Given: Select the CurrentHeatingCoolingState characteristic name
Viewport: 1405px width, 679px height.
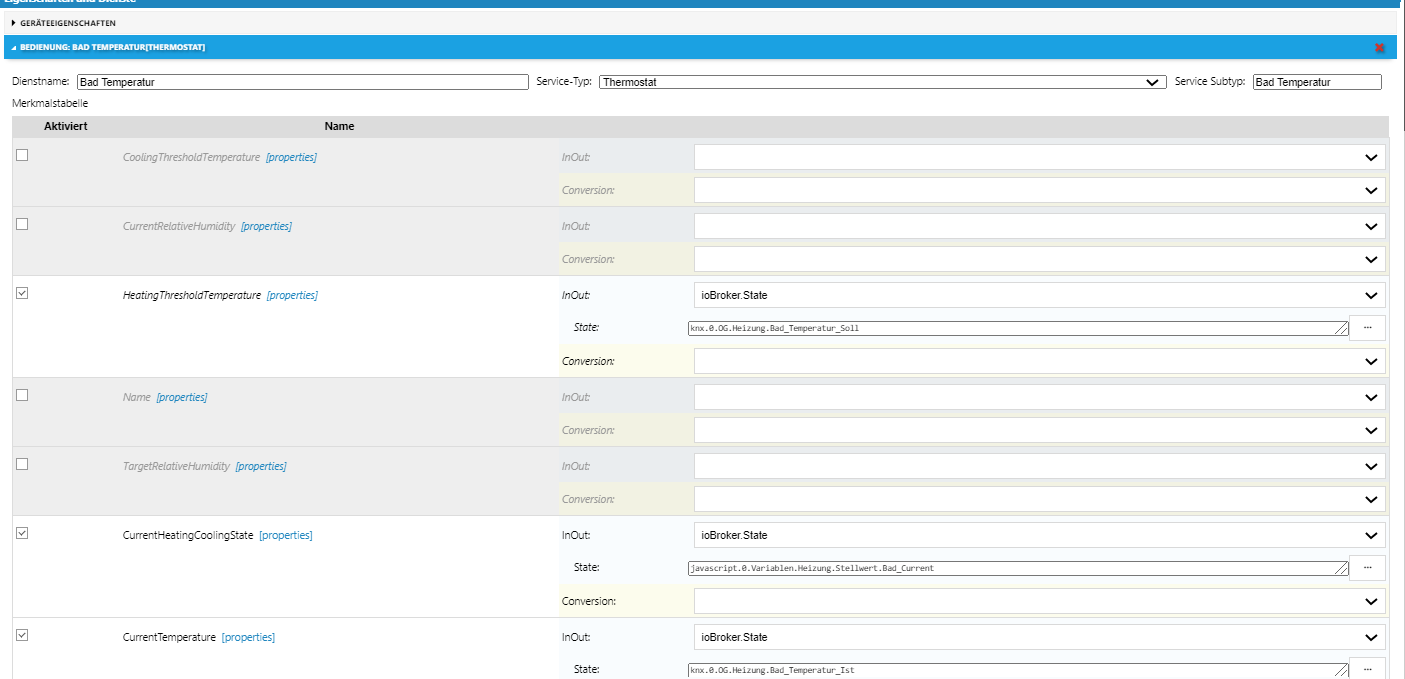Looking at the screenshot, I should click(x=188, y=535).
